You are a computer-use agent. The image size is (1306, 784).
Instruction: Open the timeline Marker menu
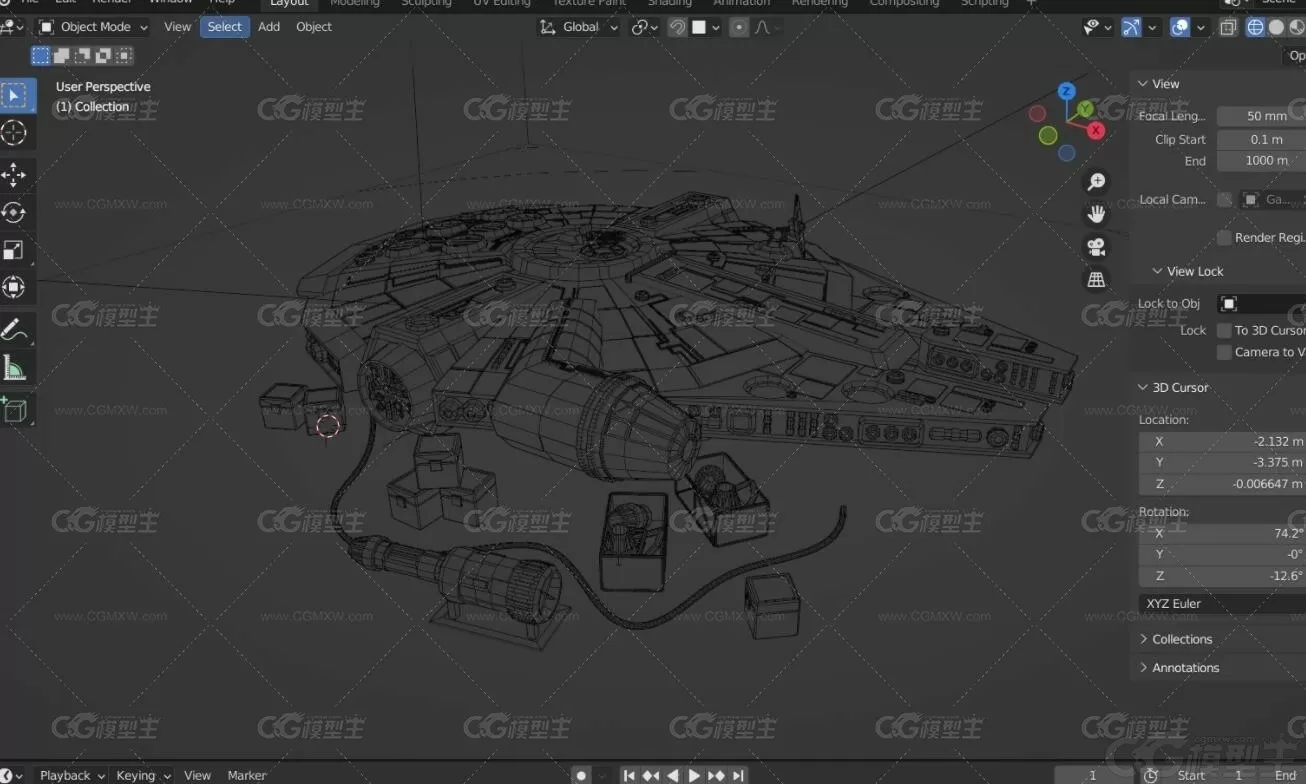point(247,775)
